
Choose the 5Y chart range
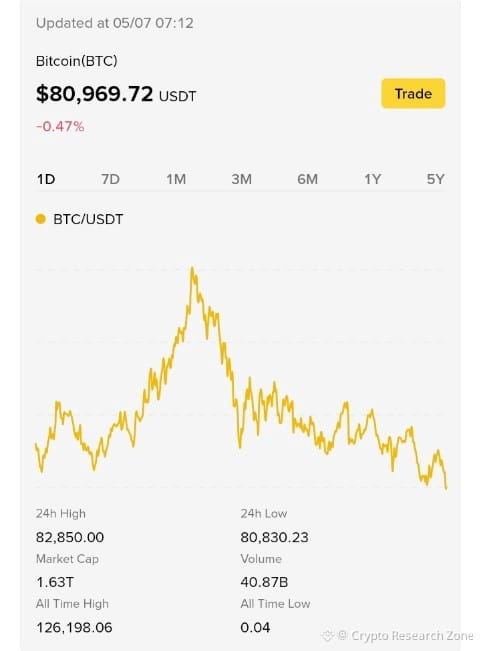coord(435,179)
